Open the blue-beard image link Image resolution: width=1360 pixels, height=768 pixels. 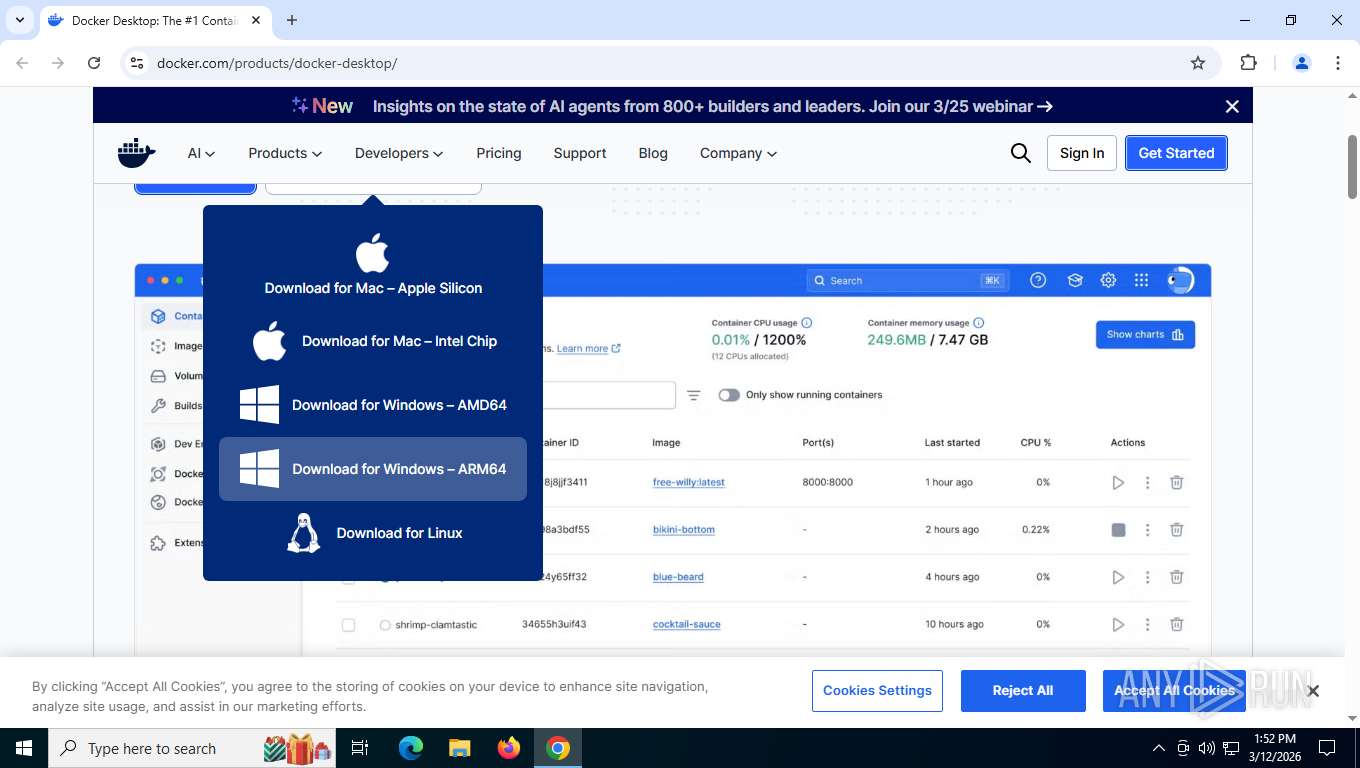[678, 577]
